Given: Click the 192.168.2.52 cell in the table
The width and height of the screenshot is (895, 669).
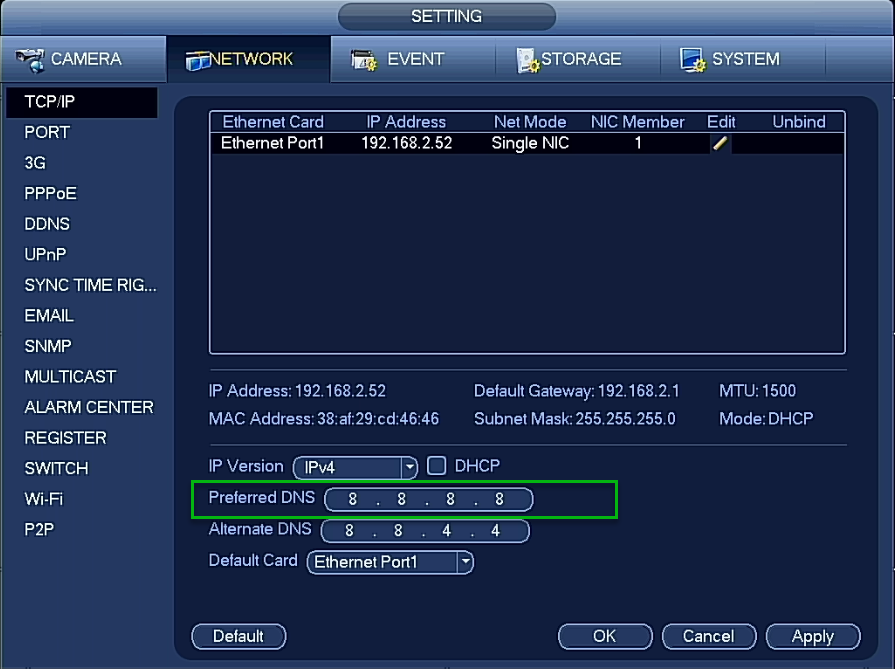Looking at the screenshot, I should pyautogui.click(x=407, y=143).
